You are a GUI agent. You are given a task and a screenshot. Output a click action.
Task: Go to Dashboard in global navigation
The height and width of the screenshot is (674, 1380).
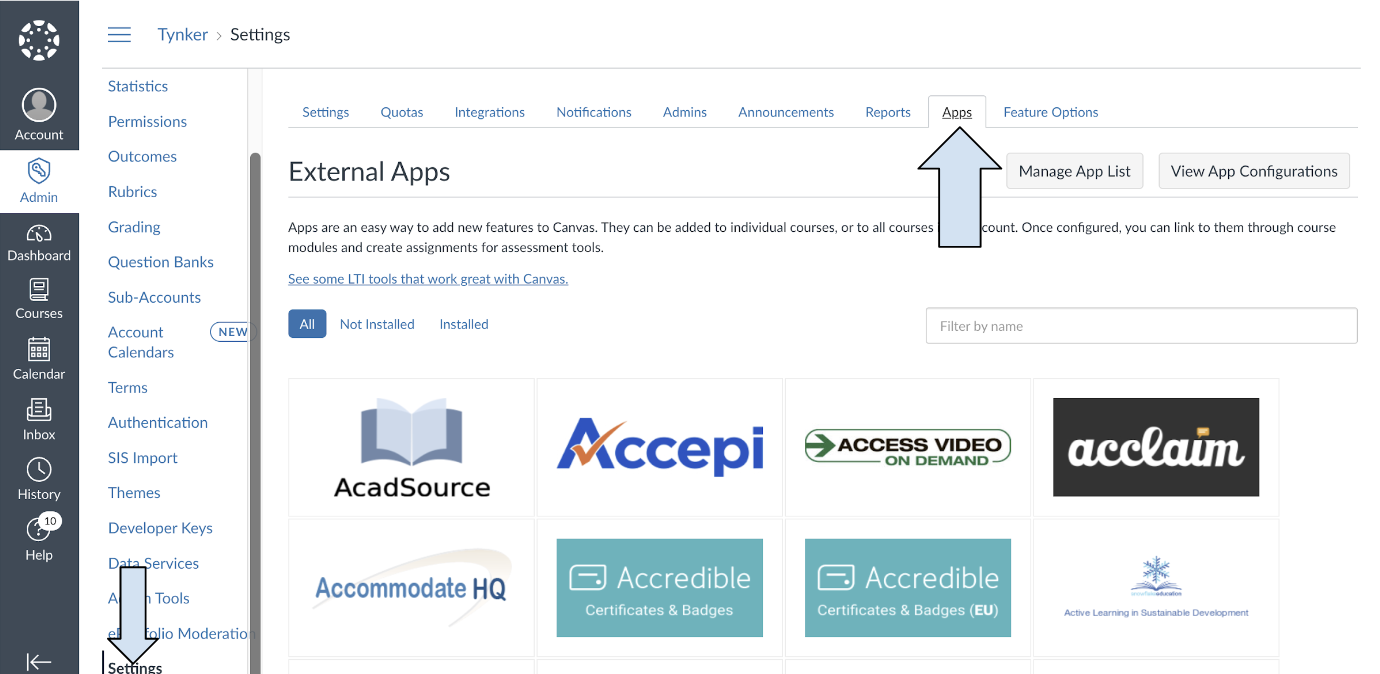pyautogui.click(x=39, y=243)
